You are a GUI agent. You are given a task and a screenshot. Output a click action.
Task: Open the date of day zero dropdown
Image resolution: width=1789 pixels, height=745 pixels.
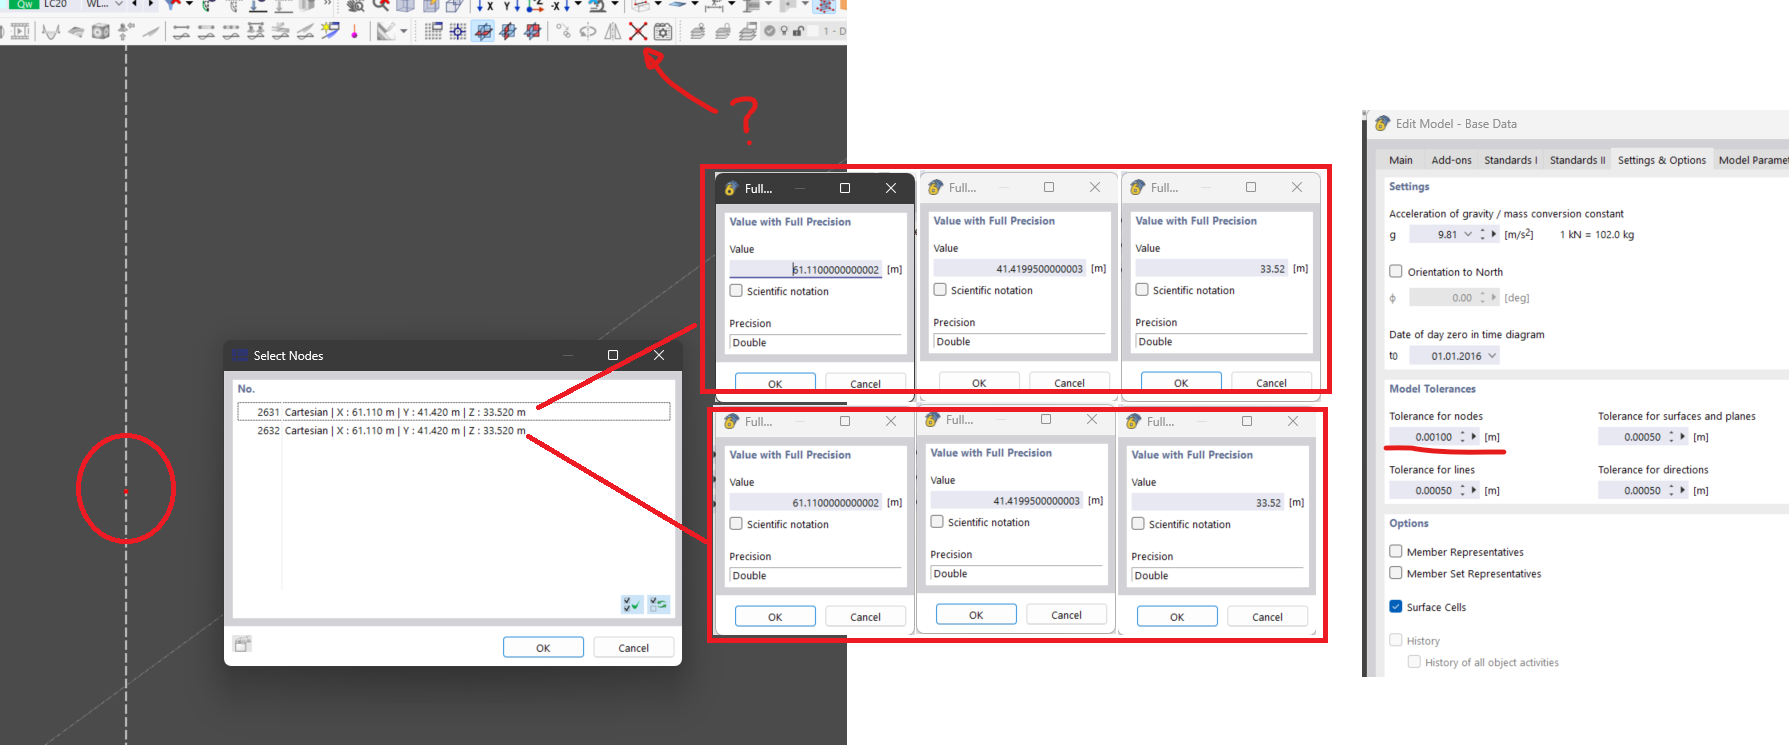click(x=1492, y=356)
